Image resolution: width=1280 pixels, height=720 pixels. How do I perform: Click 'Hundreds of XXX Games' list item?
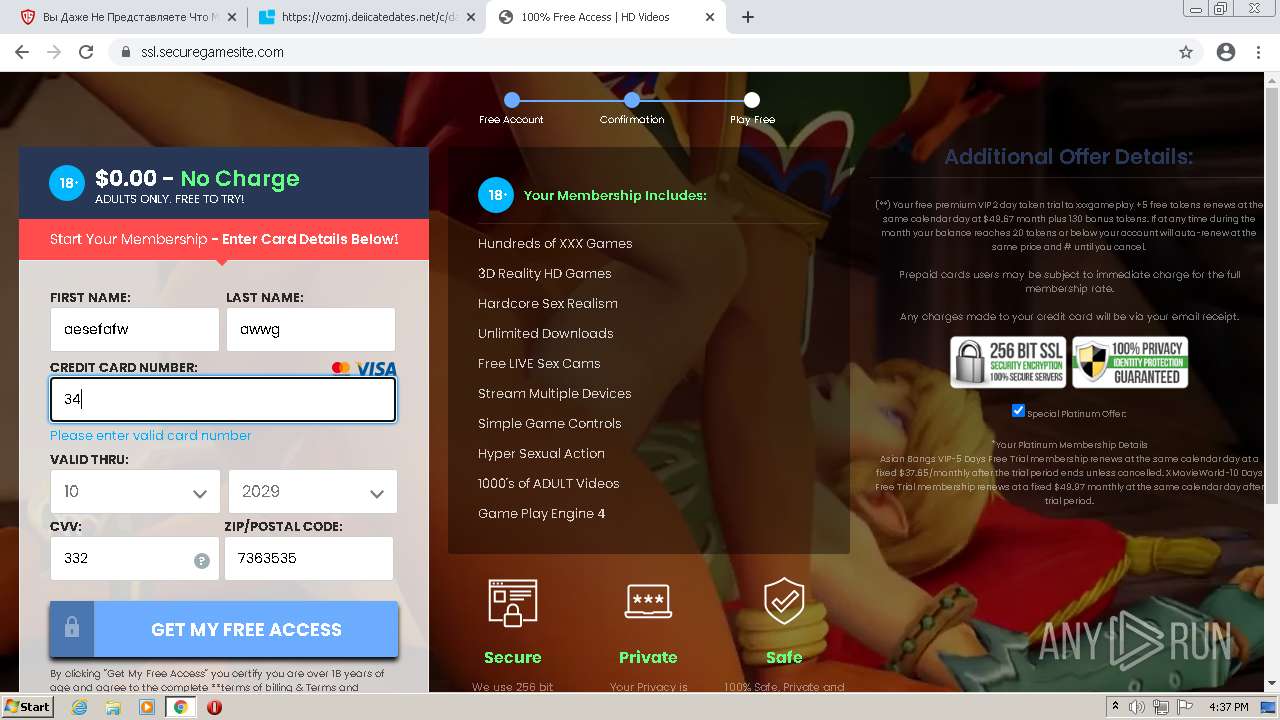click(555, 243)
